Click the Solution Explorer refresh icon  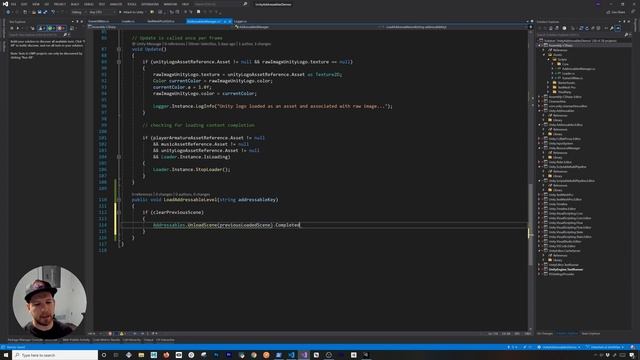pos(587,28)
